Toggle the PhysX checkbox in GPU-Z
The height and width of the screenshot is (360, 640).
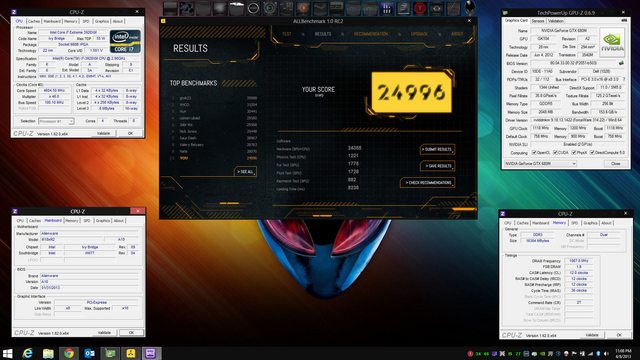pos(573,153)
